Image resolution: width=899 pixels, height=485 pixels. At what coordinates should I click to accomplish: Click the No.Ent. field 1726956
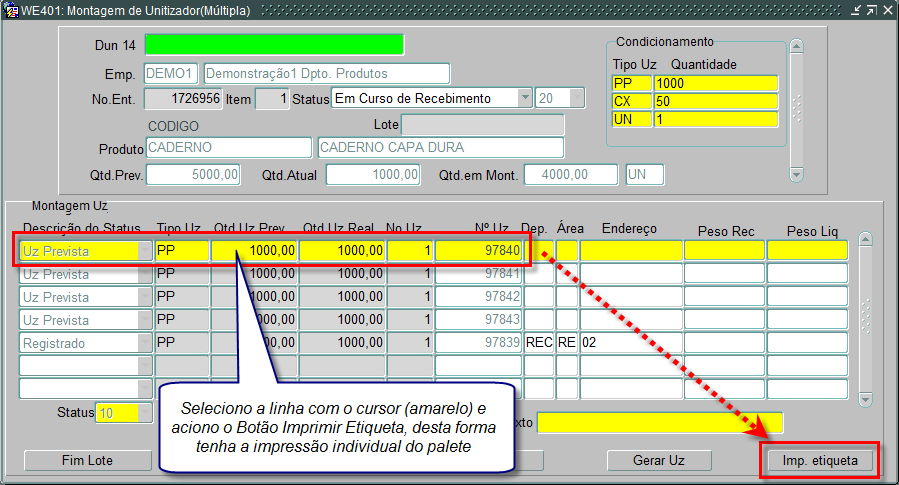tap(183, 99)
